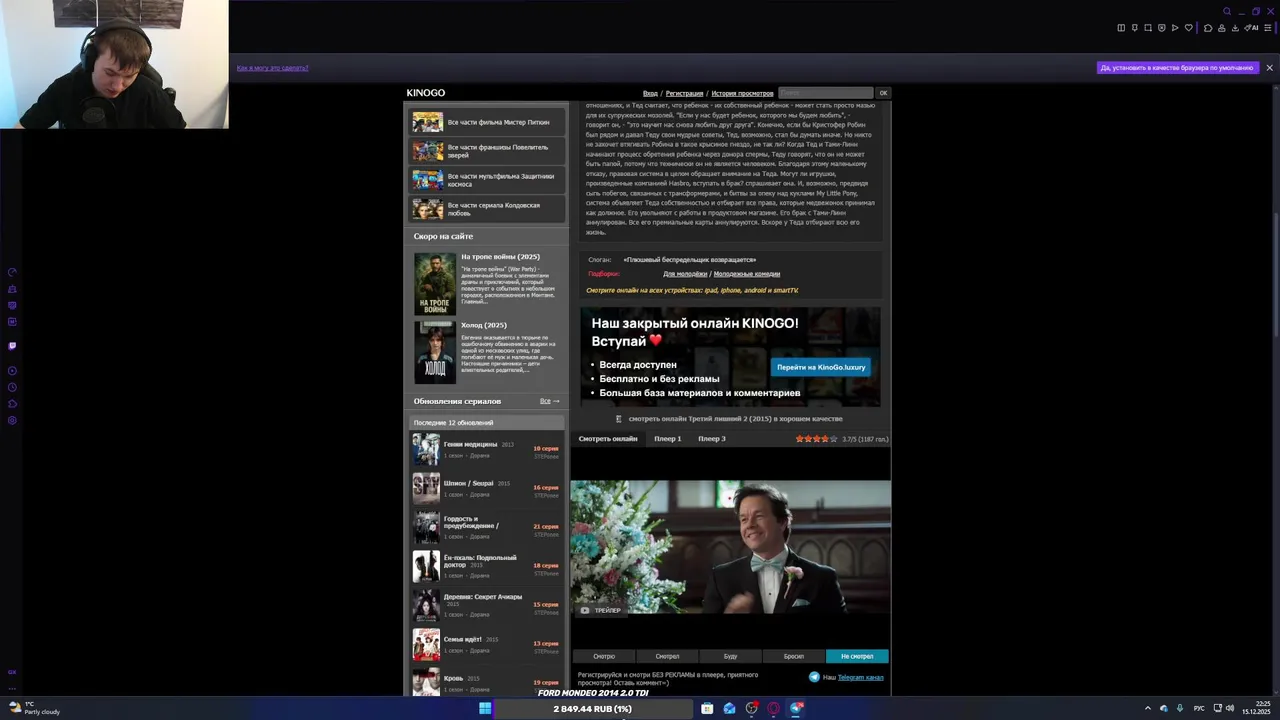Image resolution: width=1280 pixels, height=720 pixels.
Task: Toggle split screen icon in browser toolbar
Action: point(1121,28)
